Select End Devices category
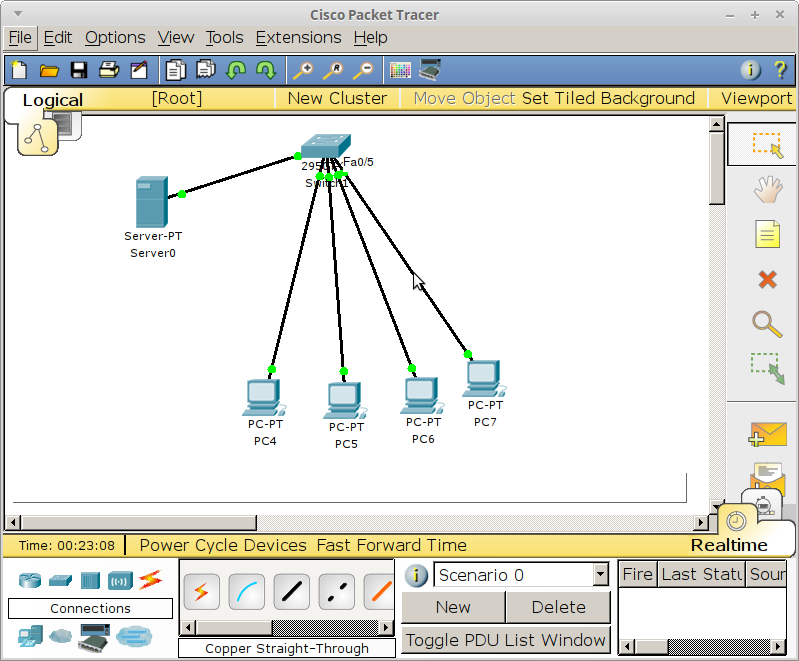 click(x=31, y=636)
